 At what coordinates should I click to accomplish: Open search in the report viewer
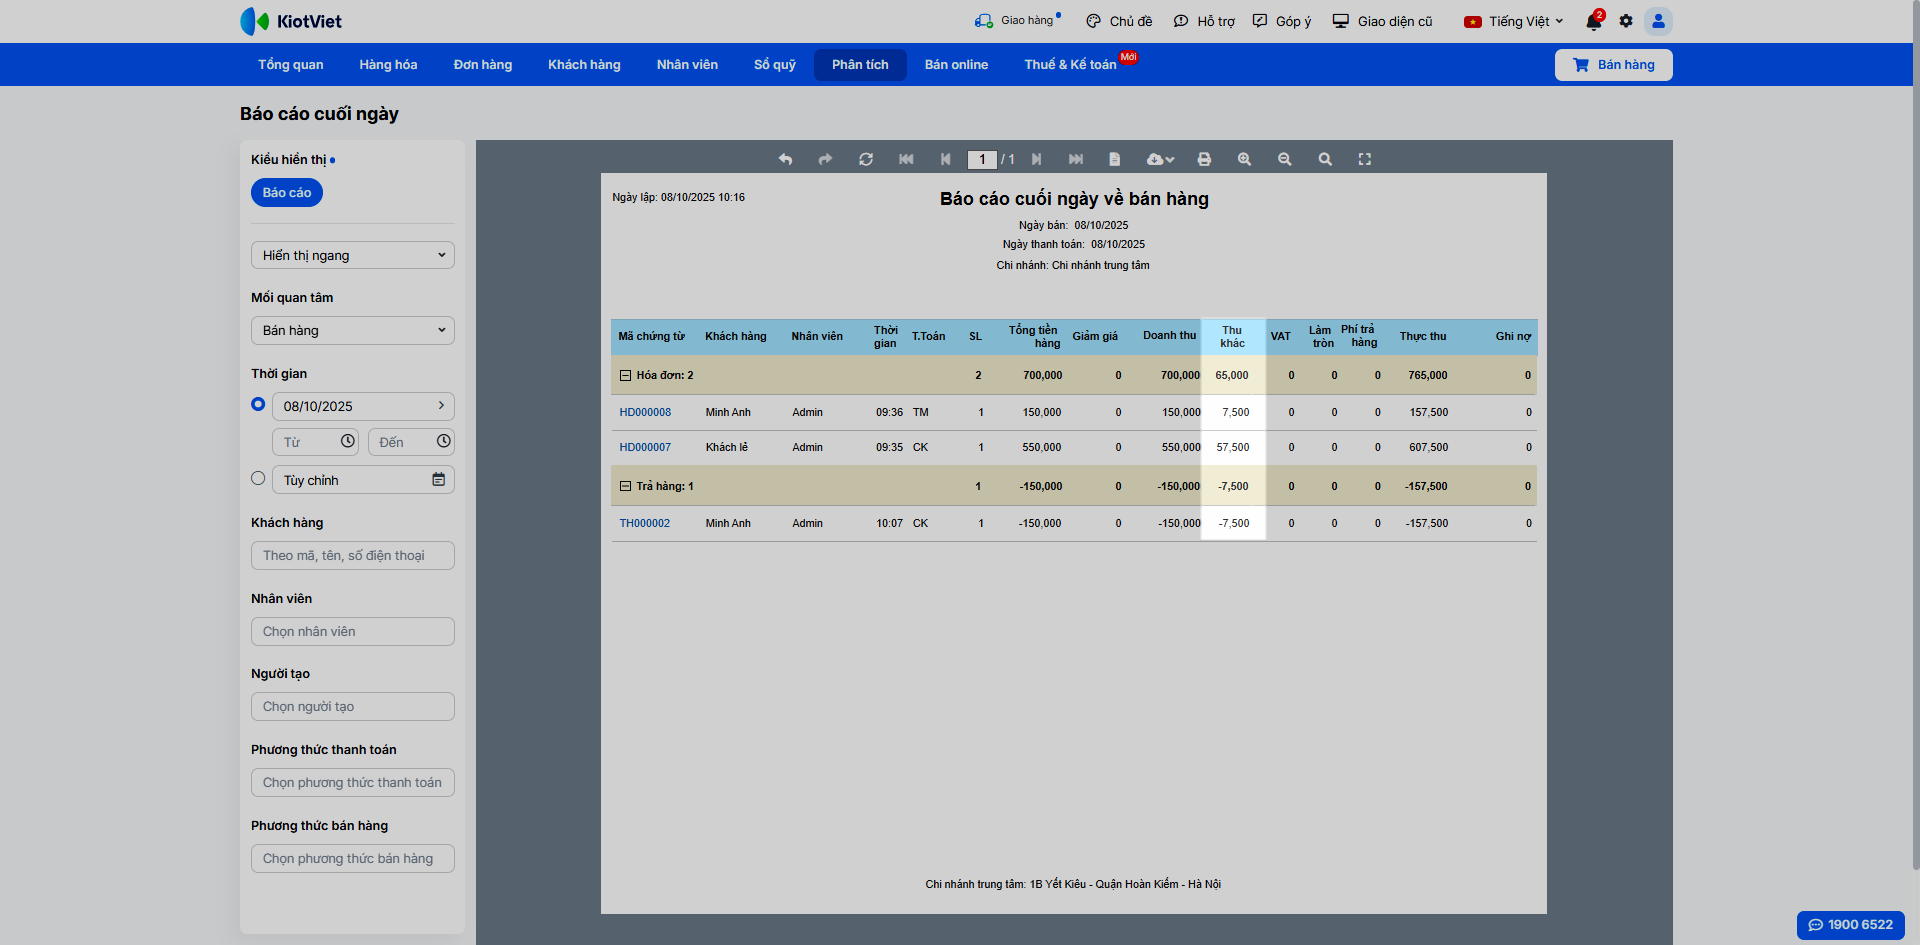[x=1325, y=159]
